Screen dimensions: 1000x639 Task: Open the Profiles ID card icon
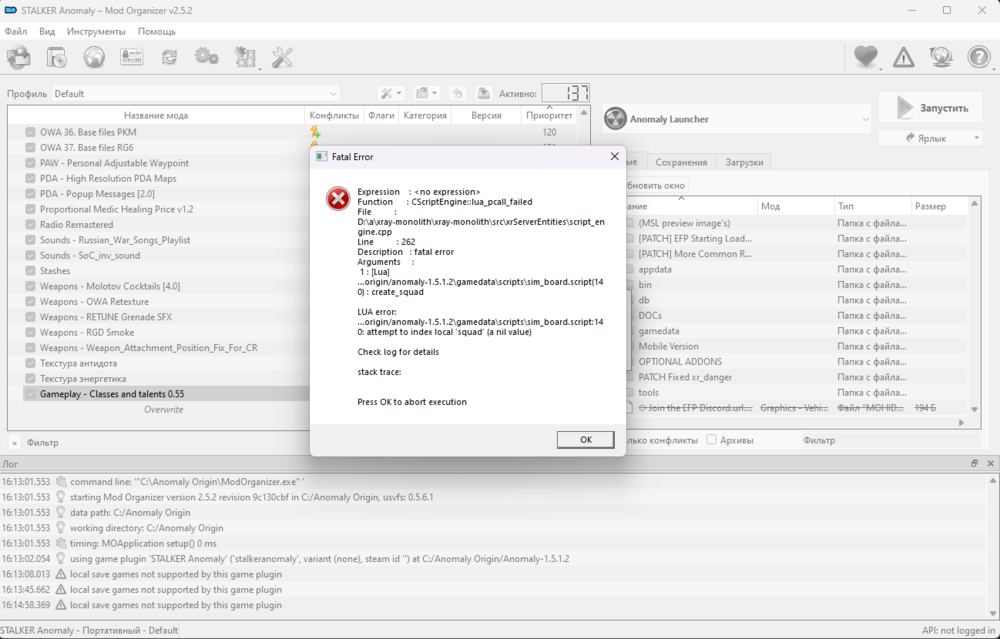(x=132, y=58)
